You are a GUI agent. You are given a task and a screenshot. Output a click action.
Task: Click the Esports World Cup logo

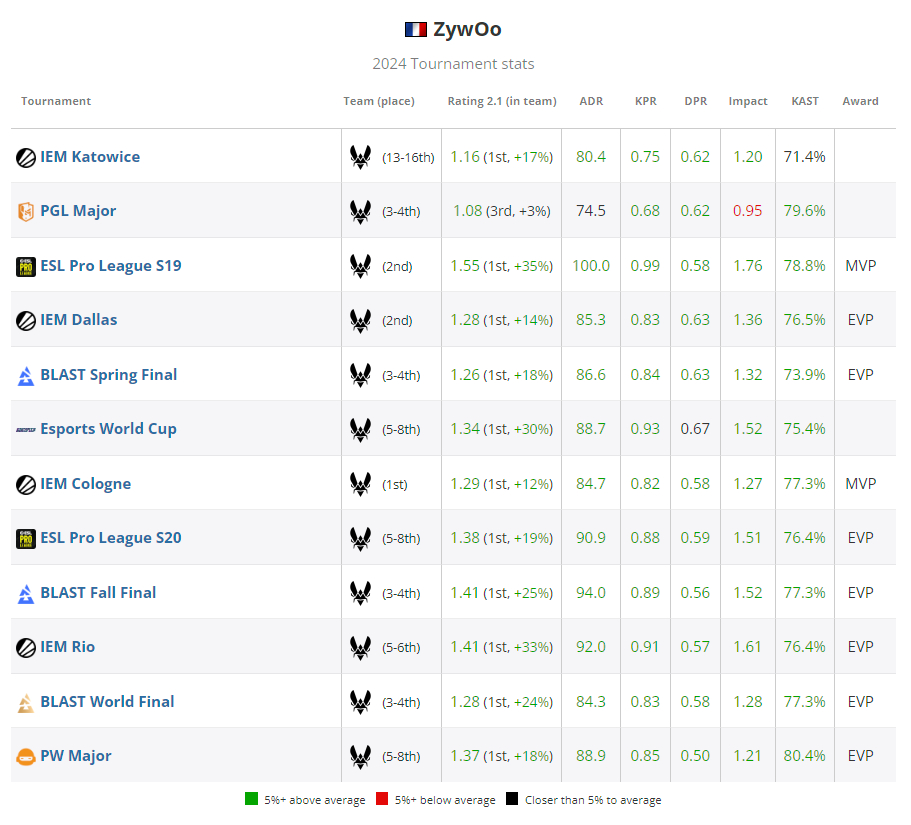tap(24, 429)
